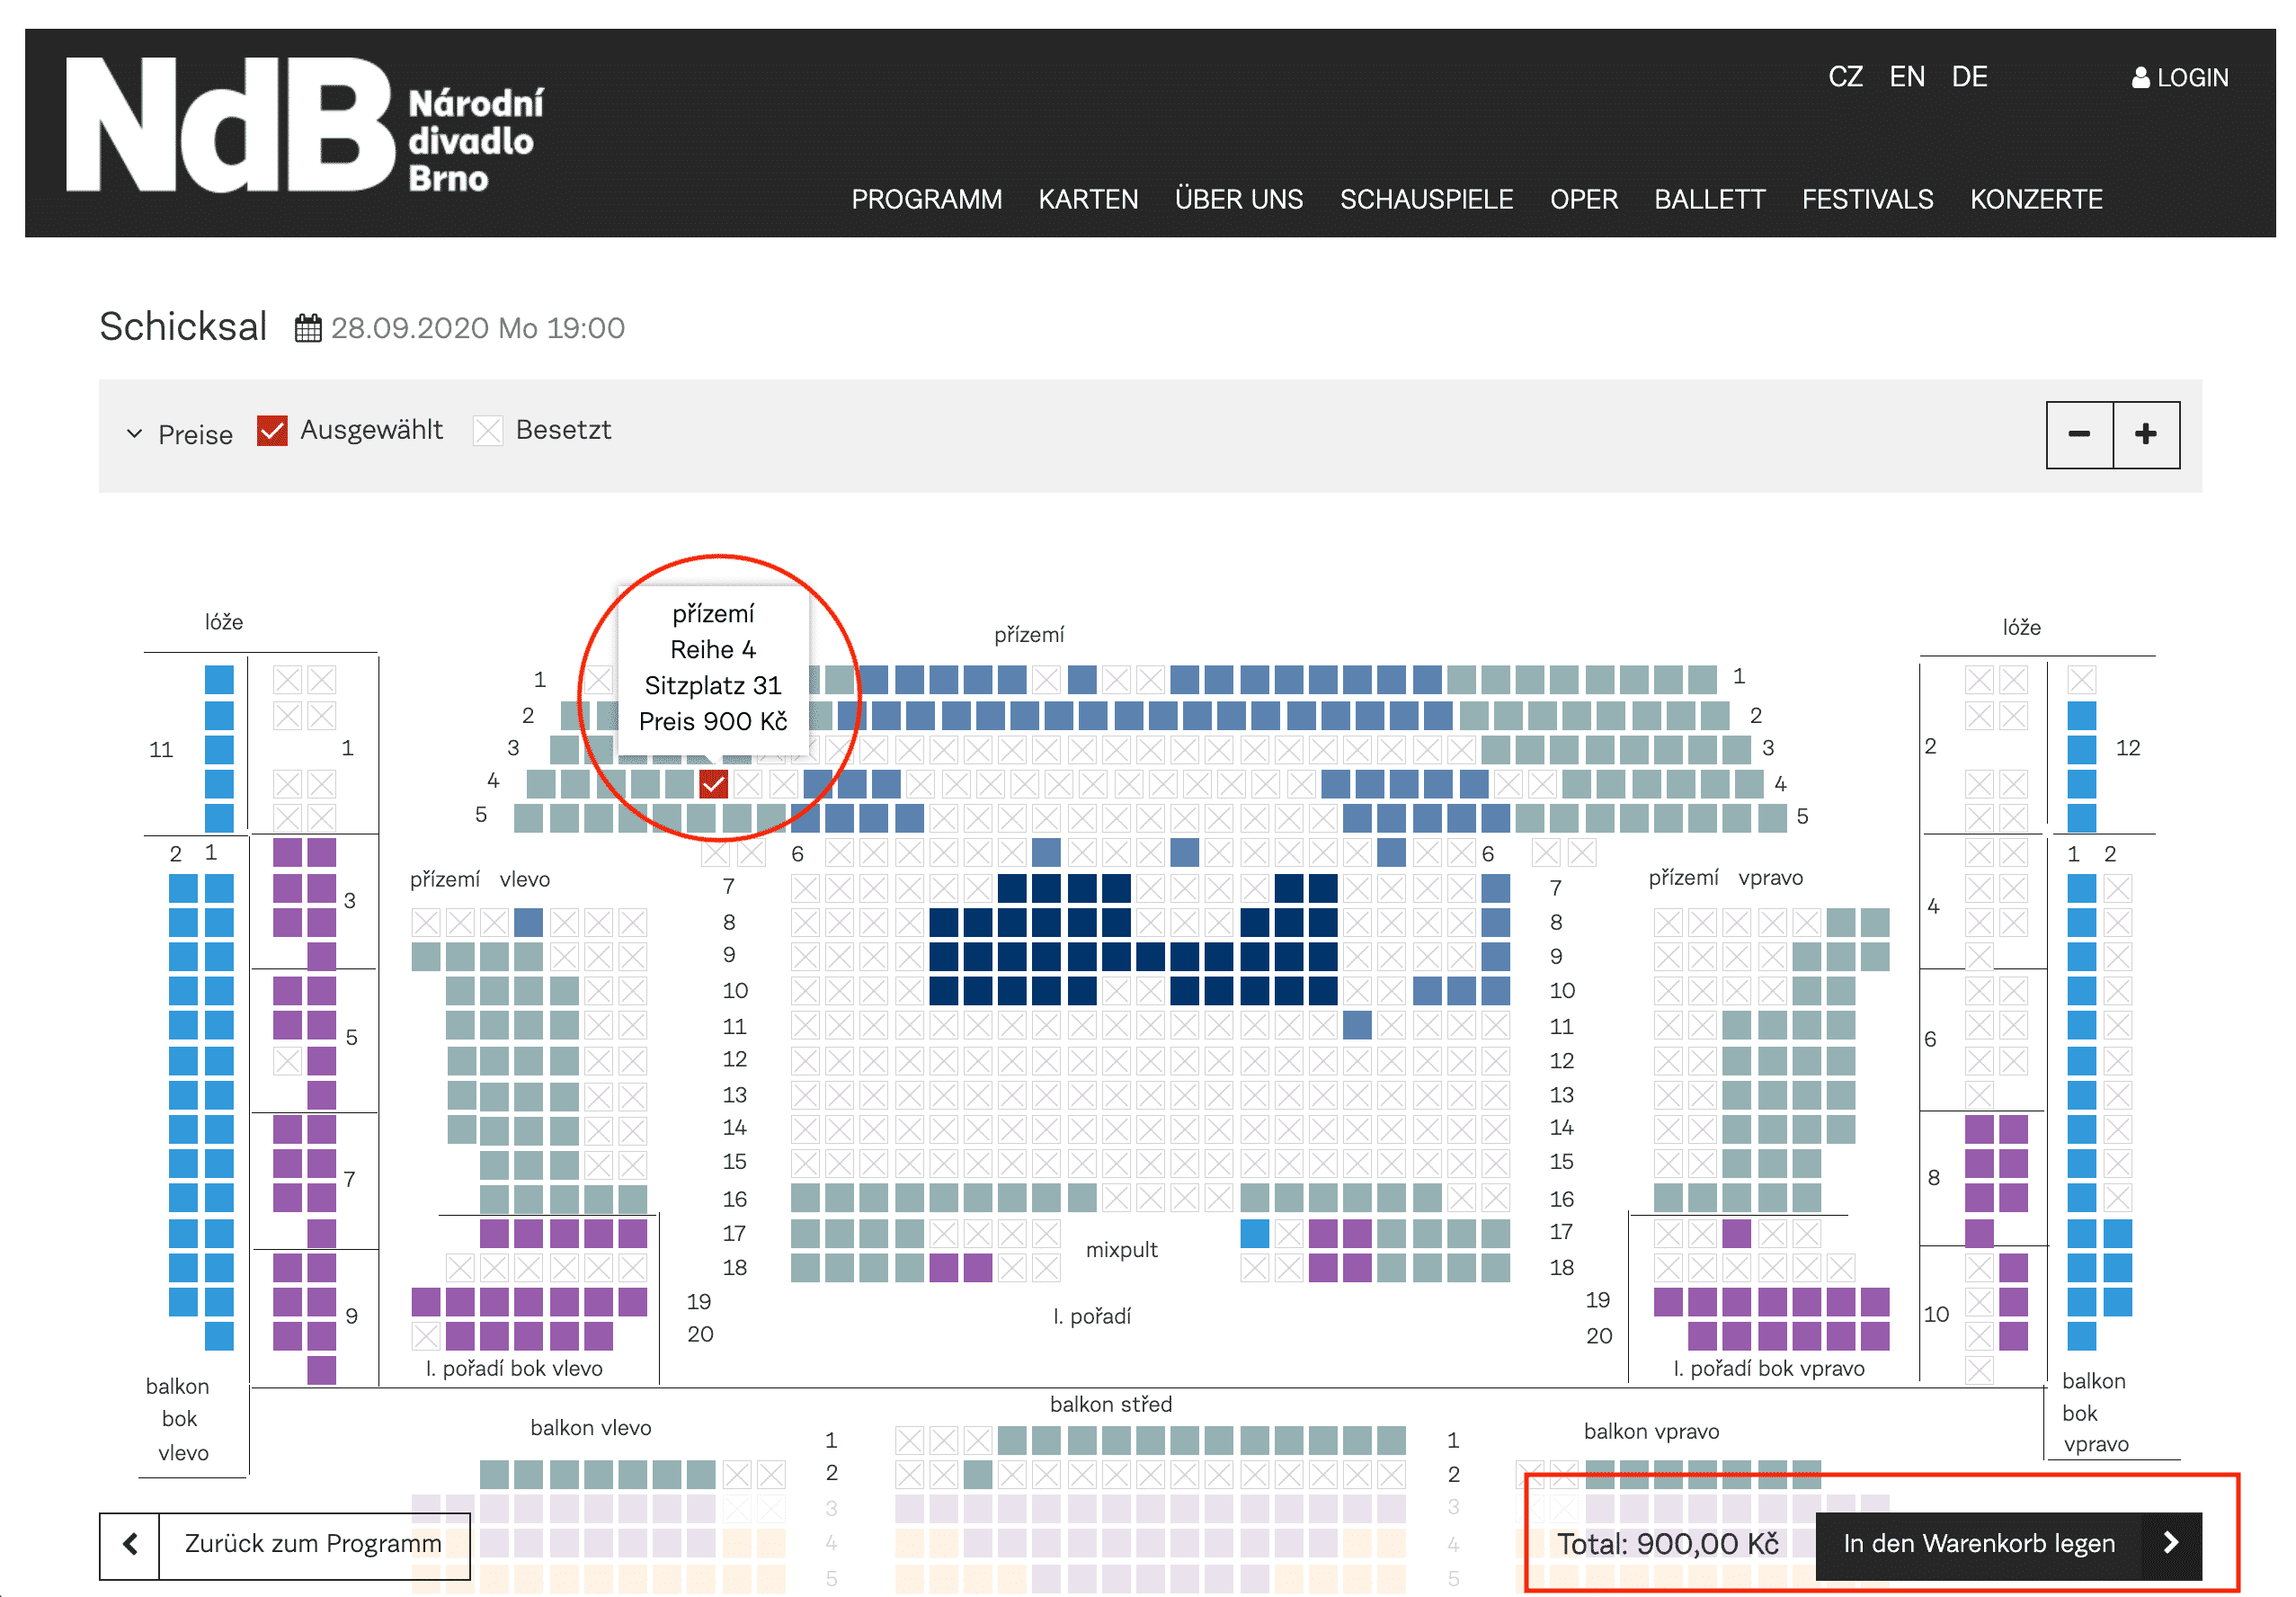The image size is (2296, 1597).
Task: Click the left arrow on the back button
Action: pyautogui.click(x=130, y=1544)
